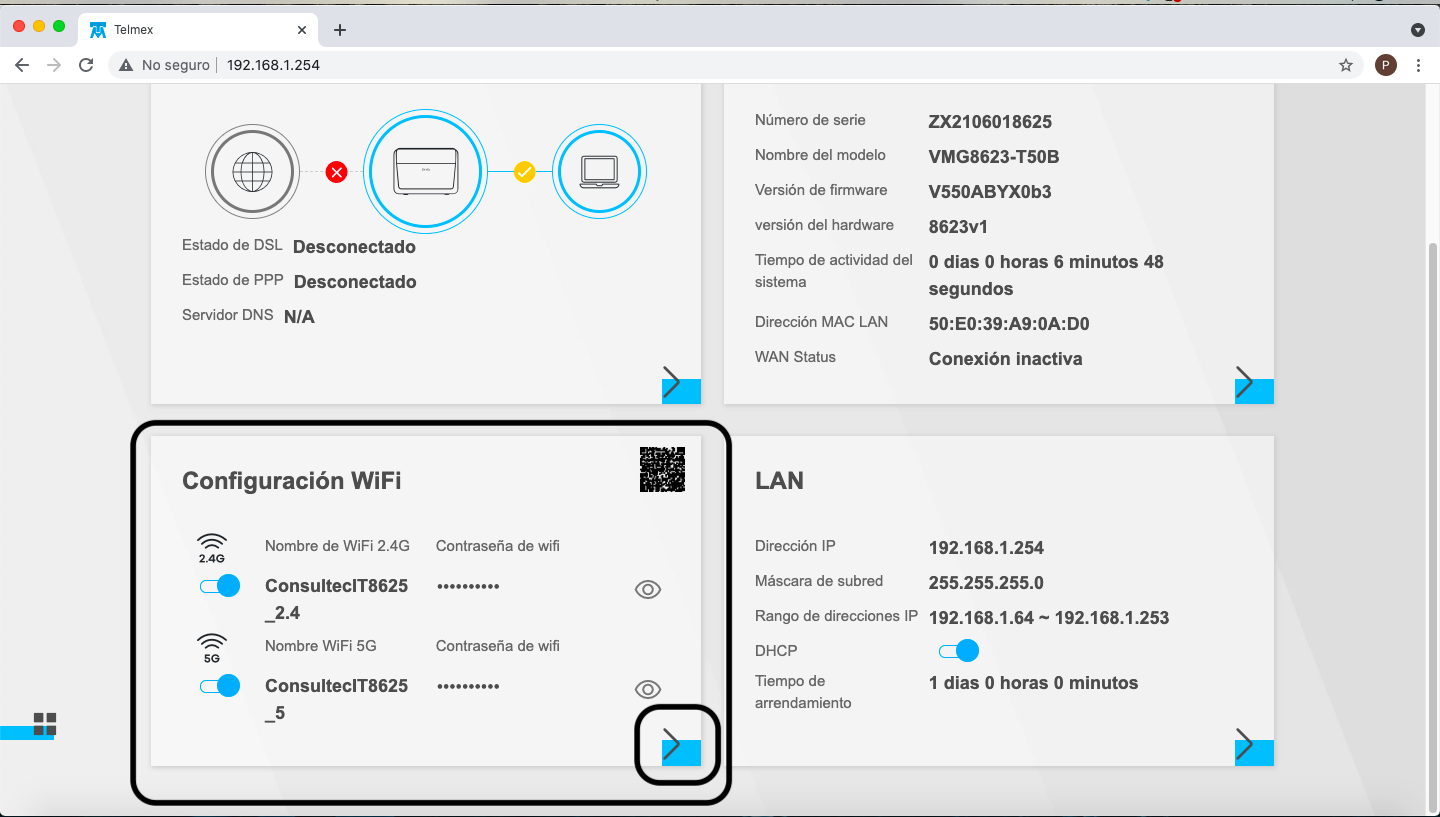Image resolution: width=1440 pixels, height=817 pixels.
Task: Click the router device icon in diagram
Action: pyautogui.click(x=425, y=172)
